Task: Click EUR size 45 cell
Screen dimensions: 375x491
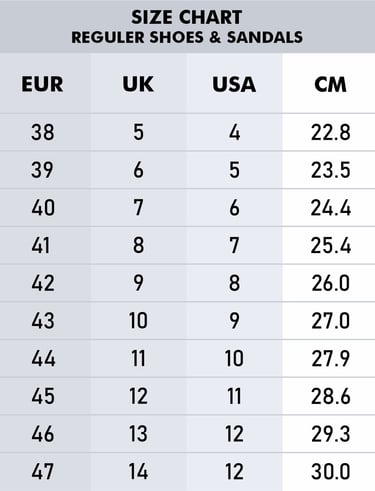Action: [x=43, y=396]
